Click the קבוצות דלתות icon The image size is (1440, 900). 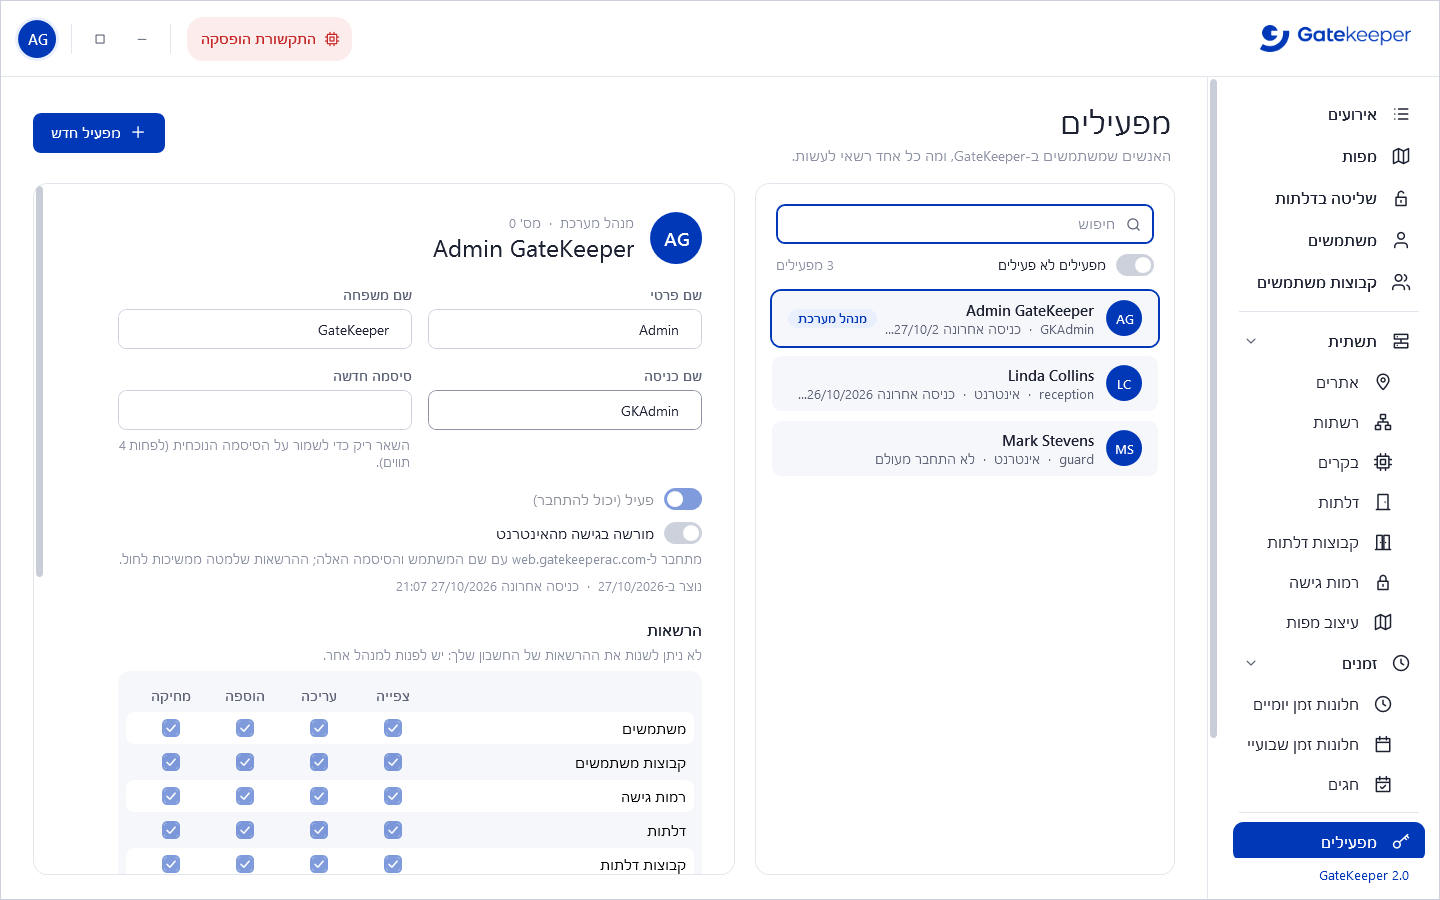pyautogui.click(x=1383, y=542)
